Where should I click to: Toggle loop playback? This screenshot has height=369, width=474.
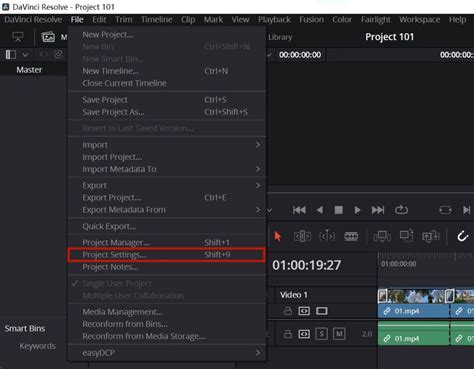click(x=401, y=210)
